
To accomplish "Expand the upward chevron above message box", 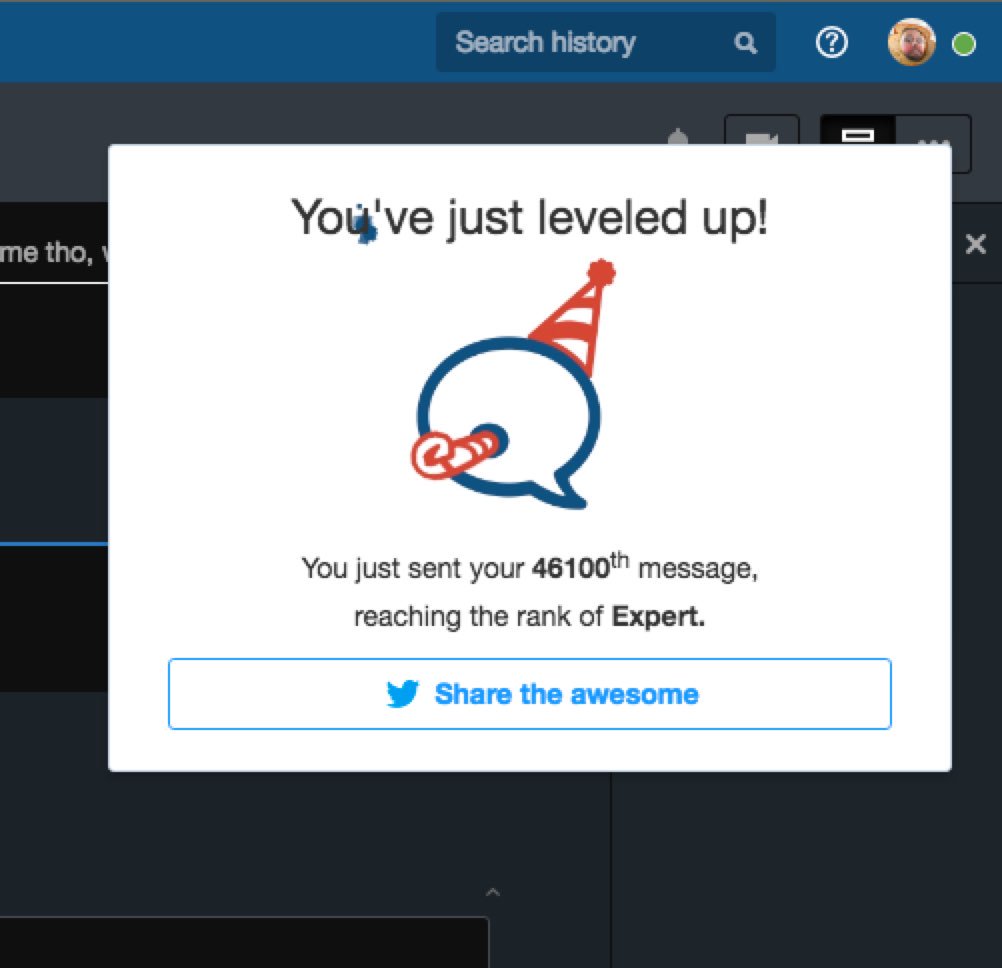I will (x=492, y=892).
